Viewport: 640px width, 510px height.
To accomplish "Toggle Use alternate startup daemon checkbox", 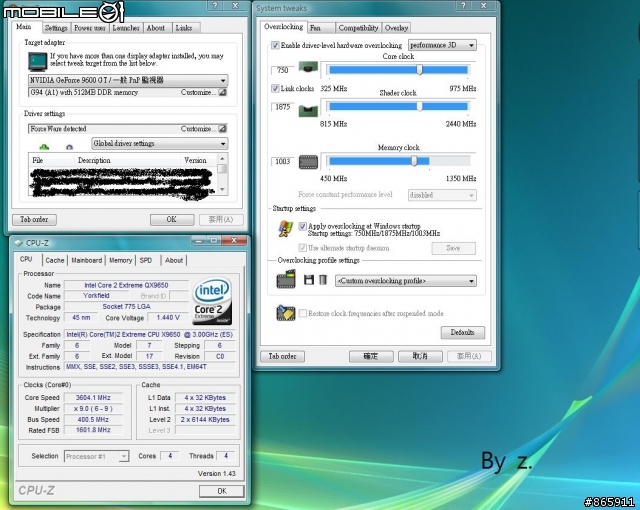I will pyautogui.click(x=302, y=248).
